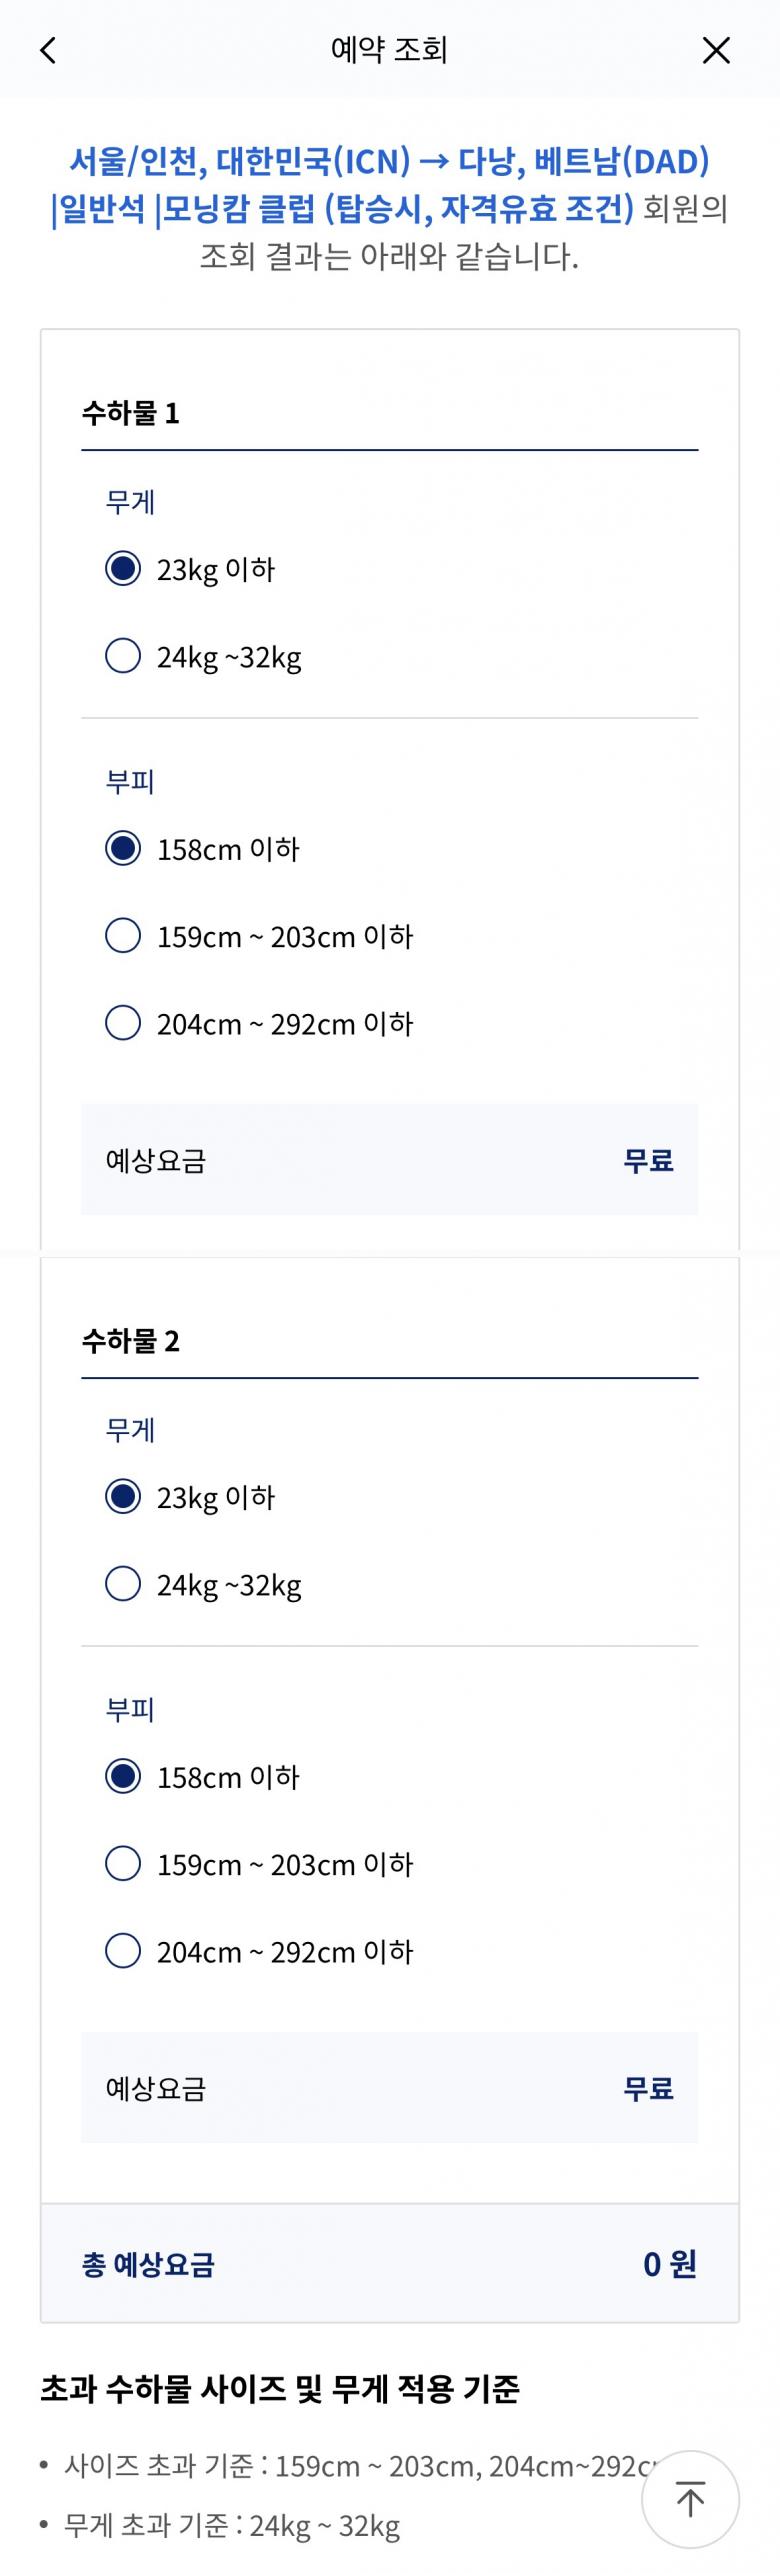Tap the ICN to DAD route summary text
Image resolution: width=780 pixels, height=2573 pixels.
click(x=389, y=185)
